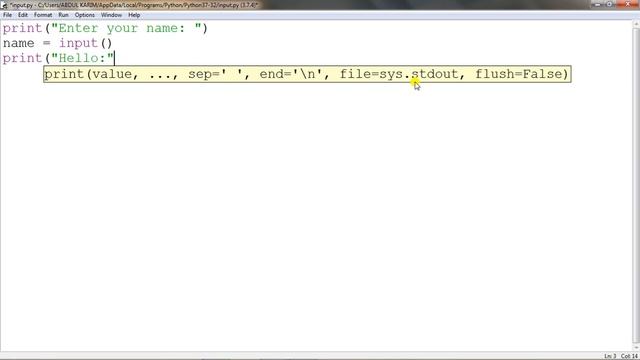
Task: Click the 'name = input()' code line
Action: [57, 43]
